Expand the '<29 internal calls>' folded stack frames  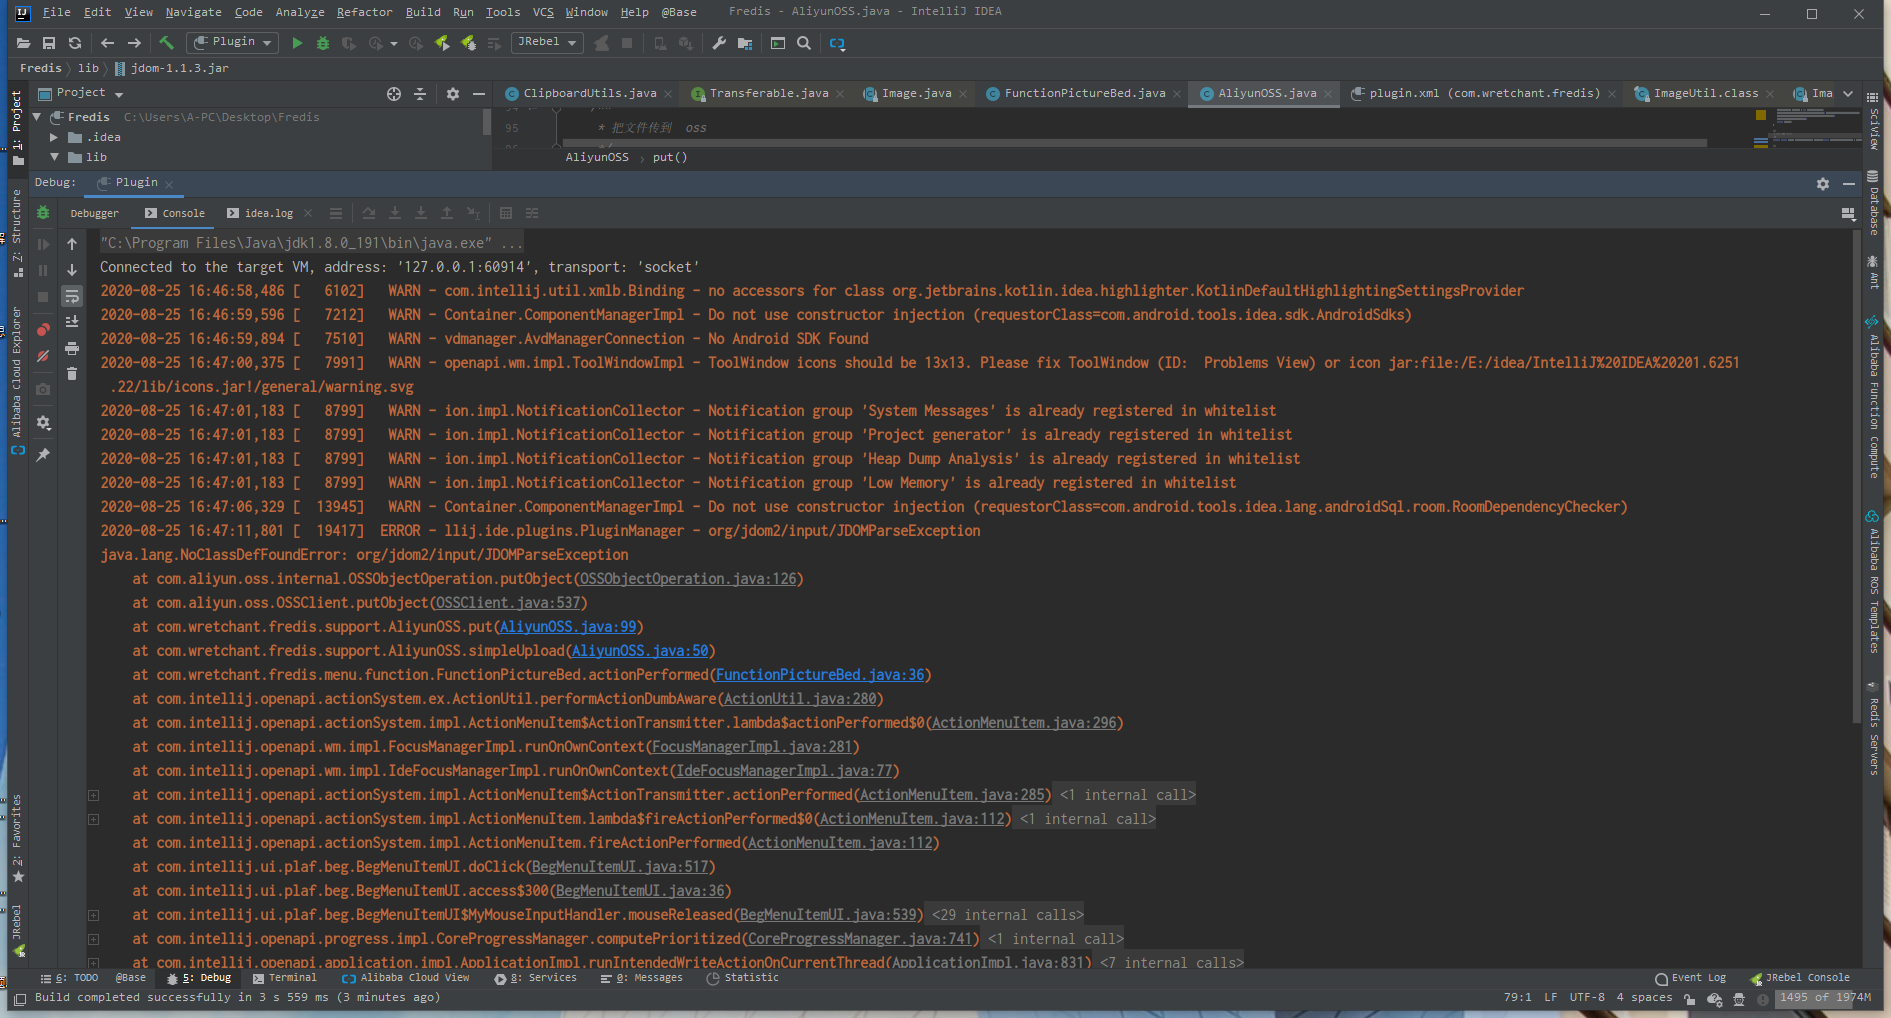pyautogui.click(x=1008, y=915)
